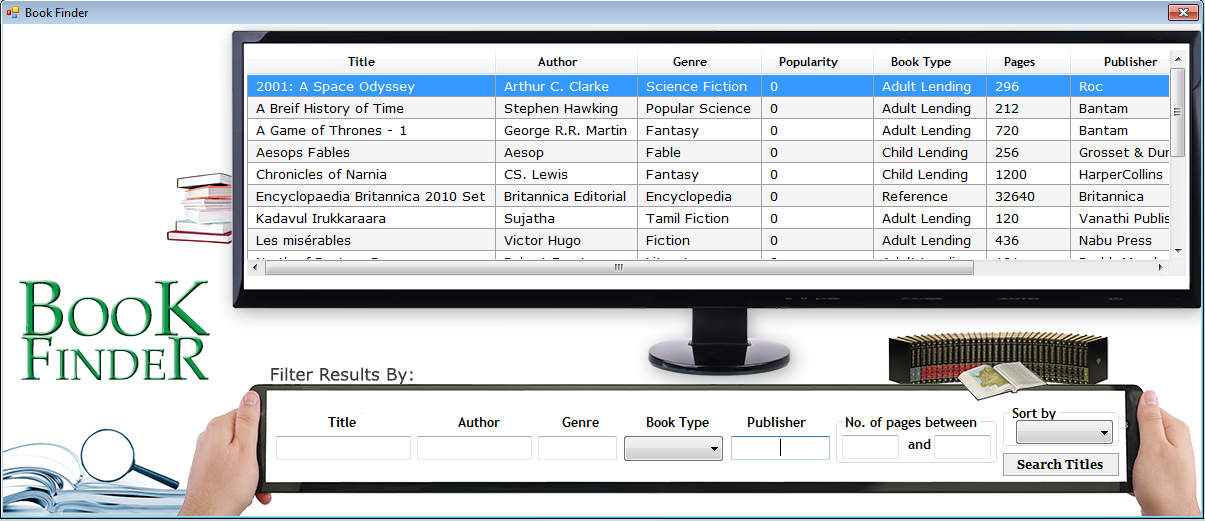The image size is (1205, 521).
Task: Select the A Game of Thrones - 1 row
Action: point(370,130)
